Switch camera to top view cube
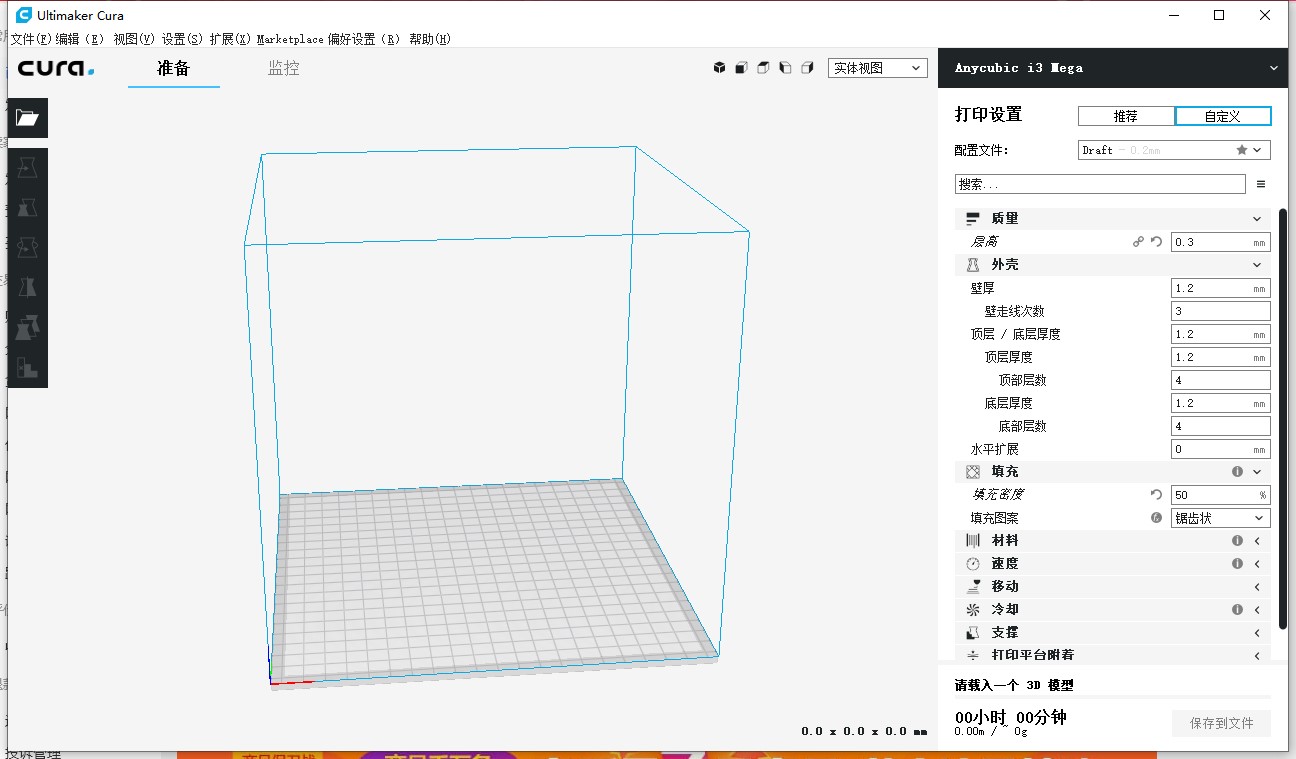 (x=763, y=68)
